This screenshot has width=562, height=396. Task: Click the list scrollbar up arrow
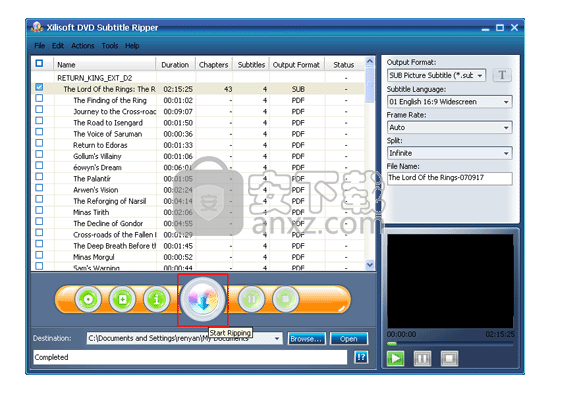coord(370,62)
